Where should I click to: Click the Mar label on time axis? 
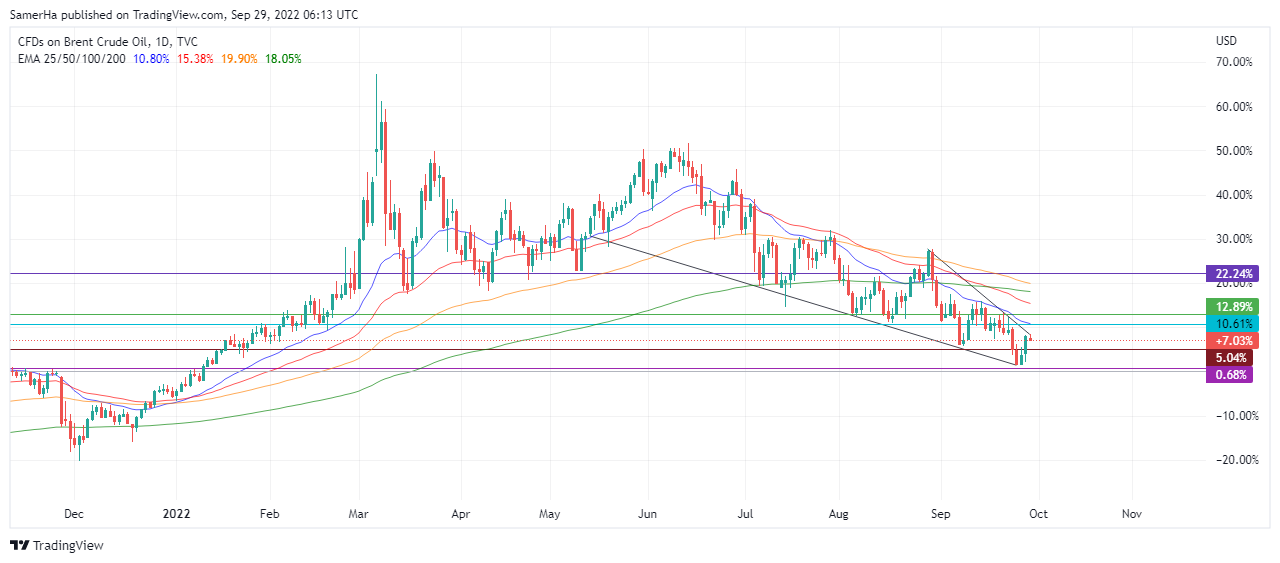tap(361, 513)
